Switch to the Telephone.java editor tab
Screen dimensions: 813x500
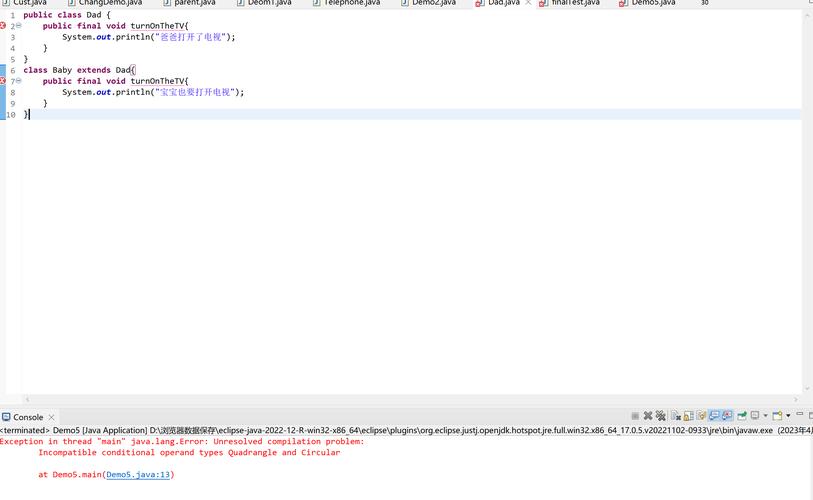(351, 3)
